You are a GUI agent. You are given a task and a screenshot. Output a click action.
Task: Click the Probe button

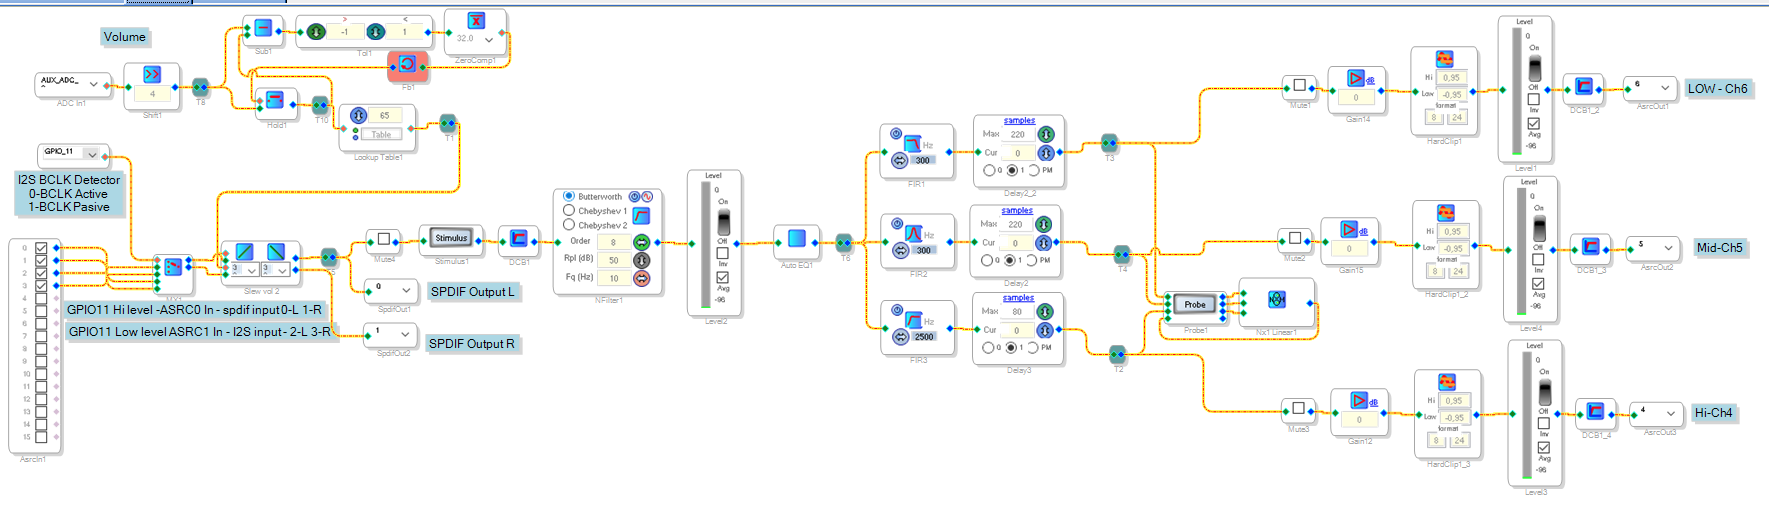pyautogui.click(x=1195, y=304)
